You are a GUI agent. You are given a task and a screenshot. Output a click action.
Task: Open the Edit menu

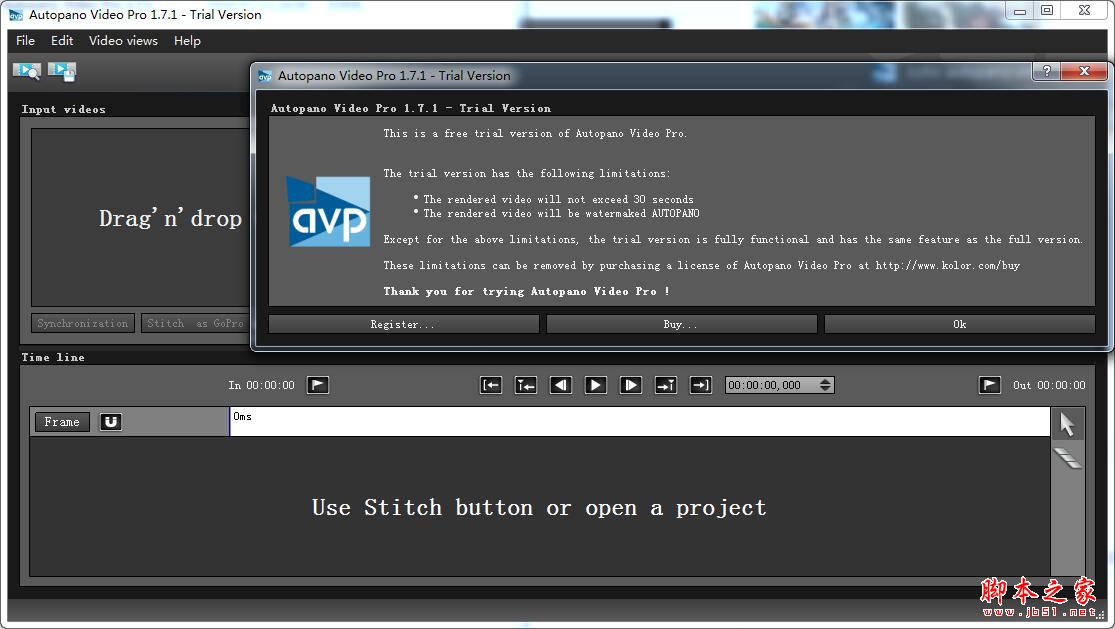click(62, 41)
